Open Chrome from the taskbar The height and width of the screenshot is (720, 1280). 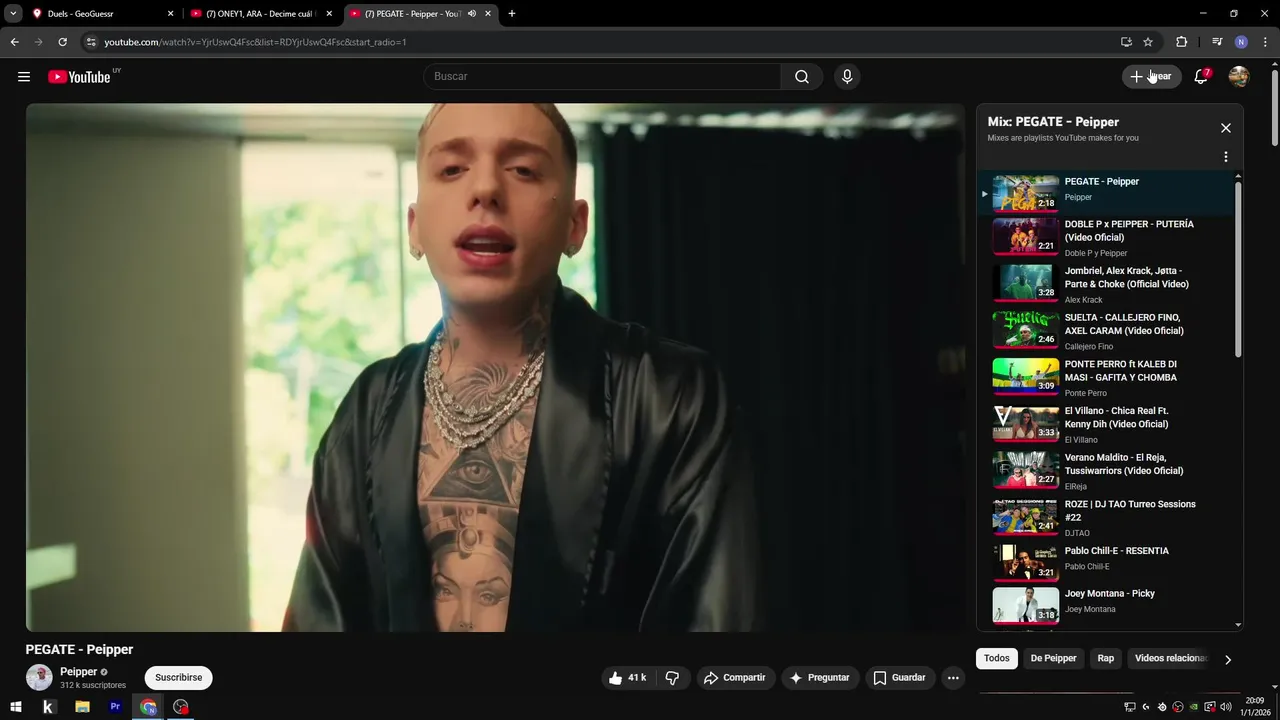click(148, 707)
